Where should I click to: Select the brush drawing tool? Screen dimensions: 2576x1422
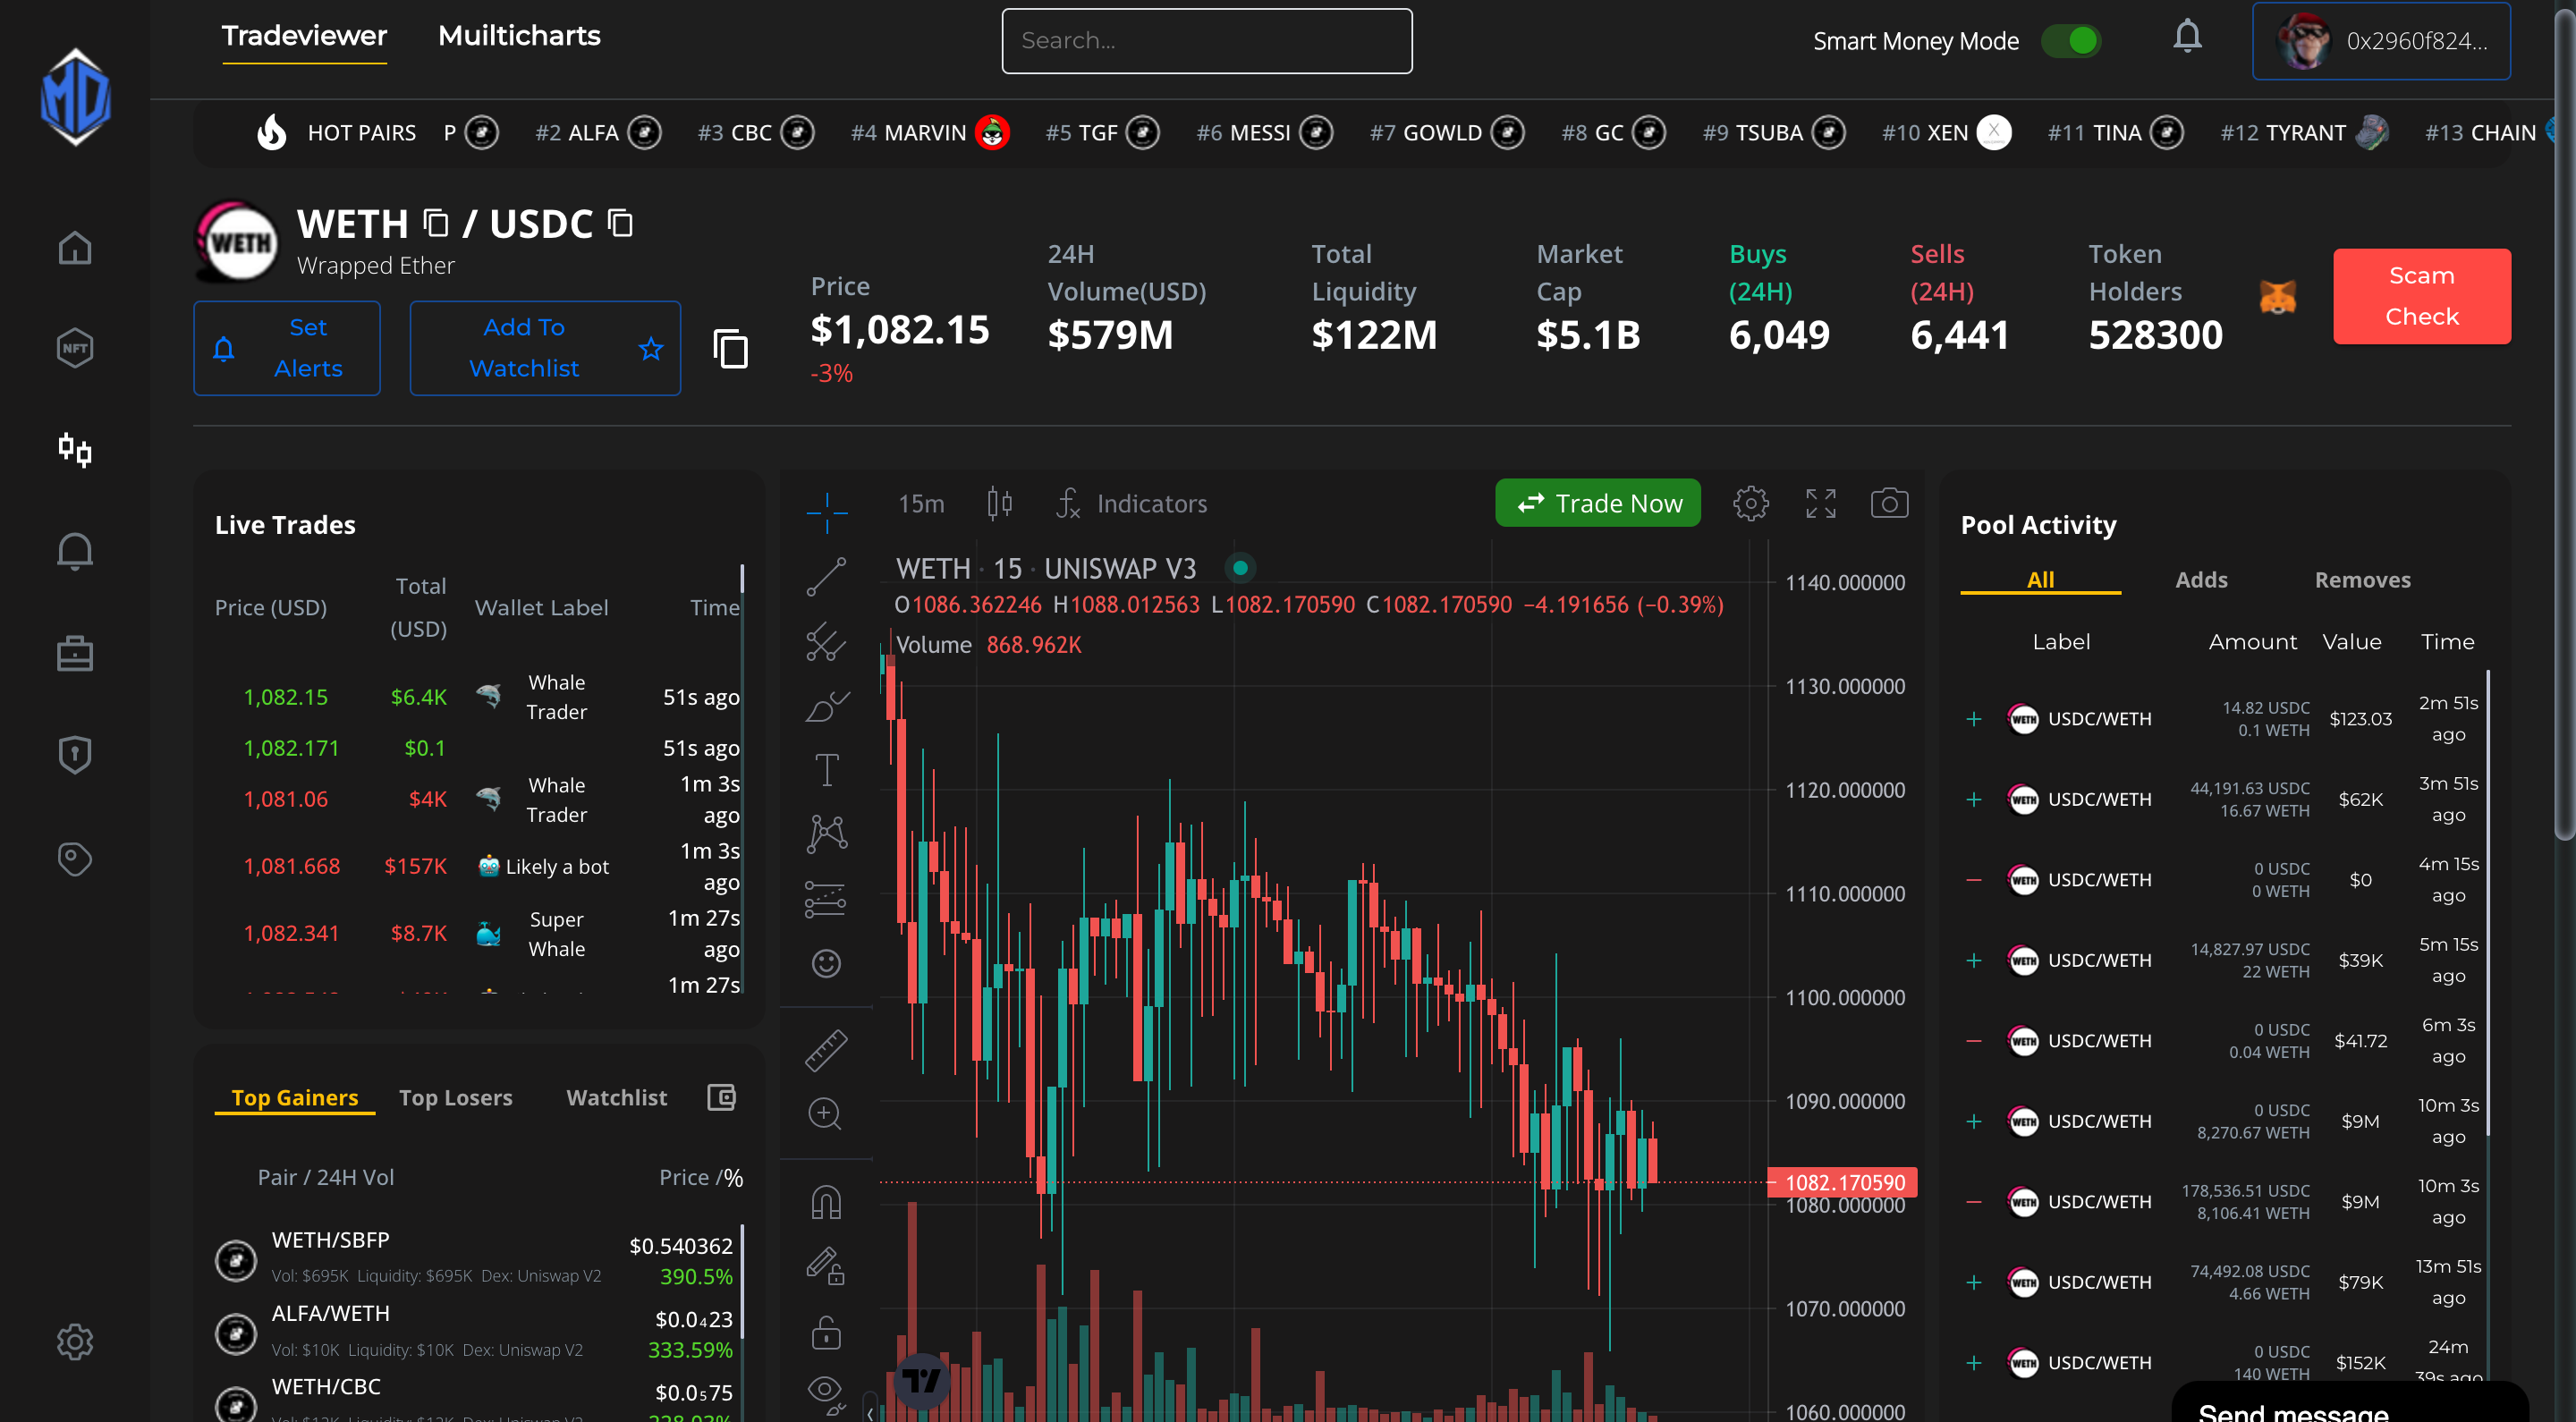[827, 707]
